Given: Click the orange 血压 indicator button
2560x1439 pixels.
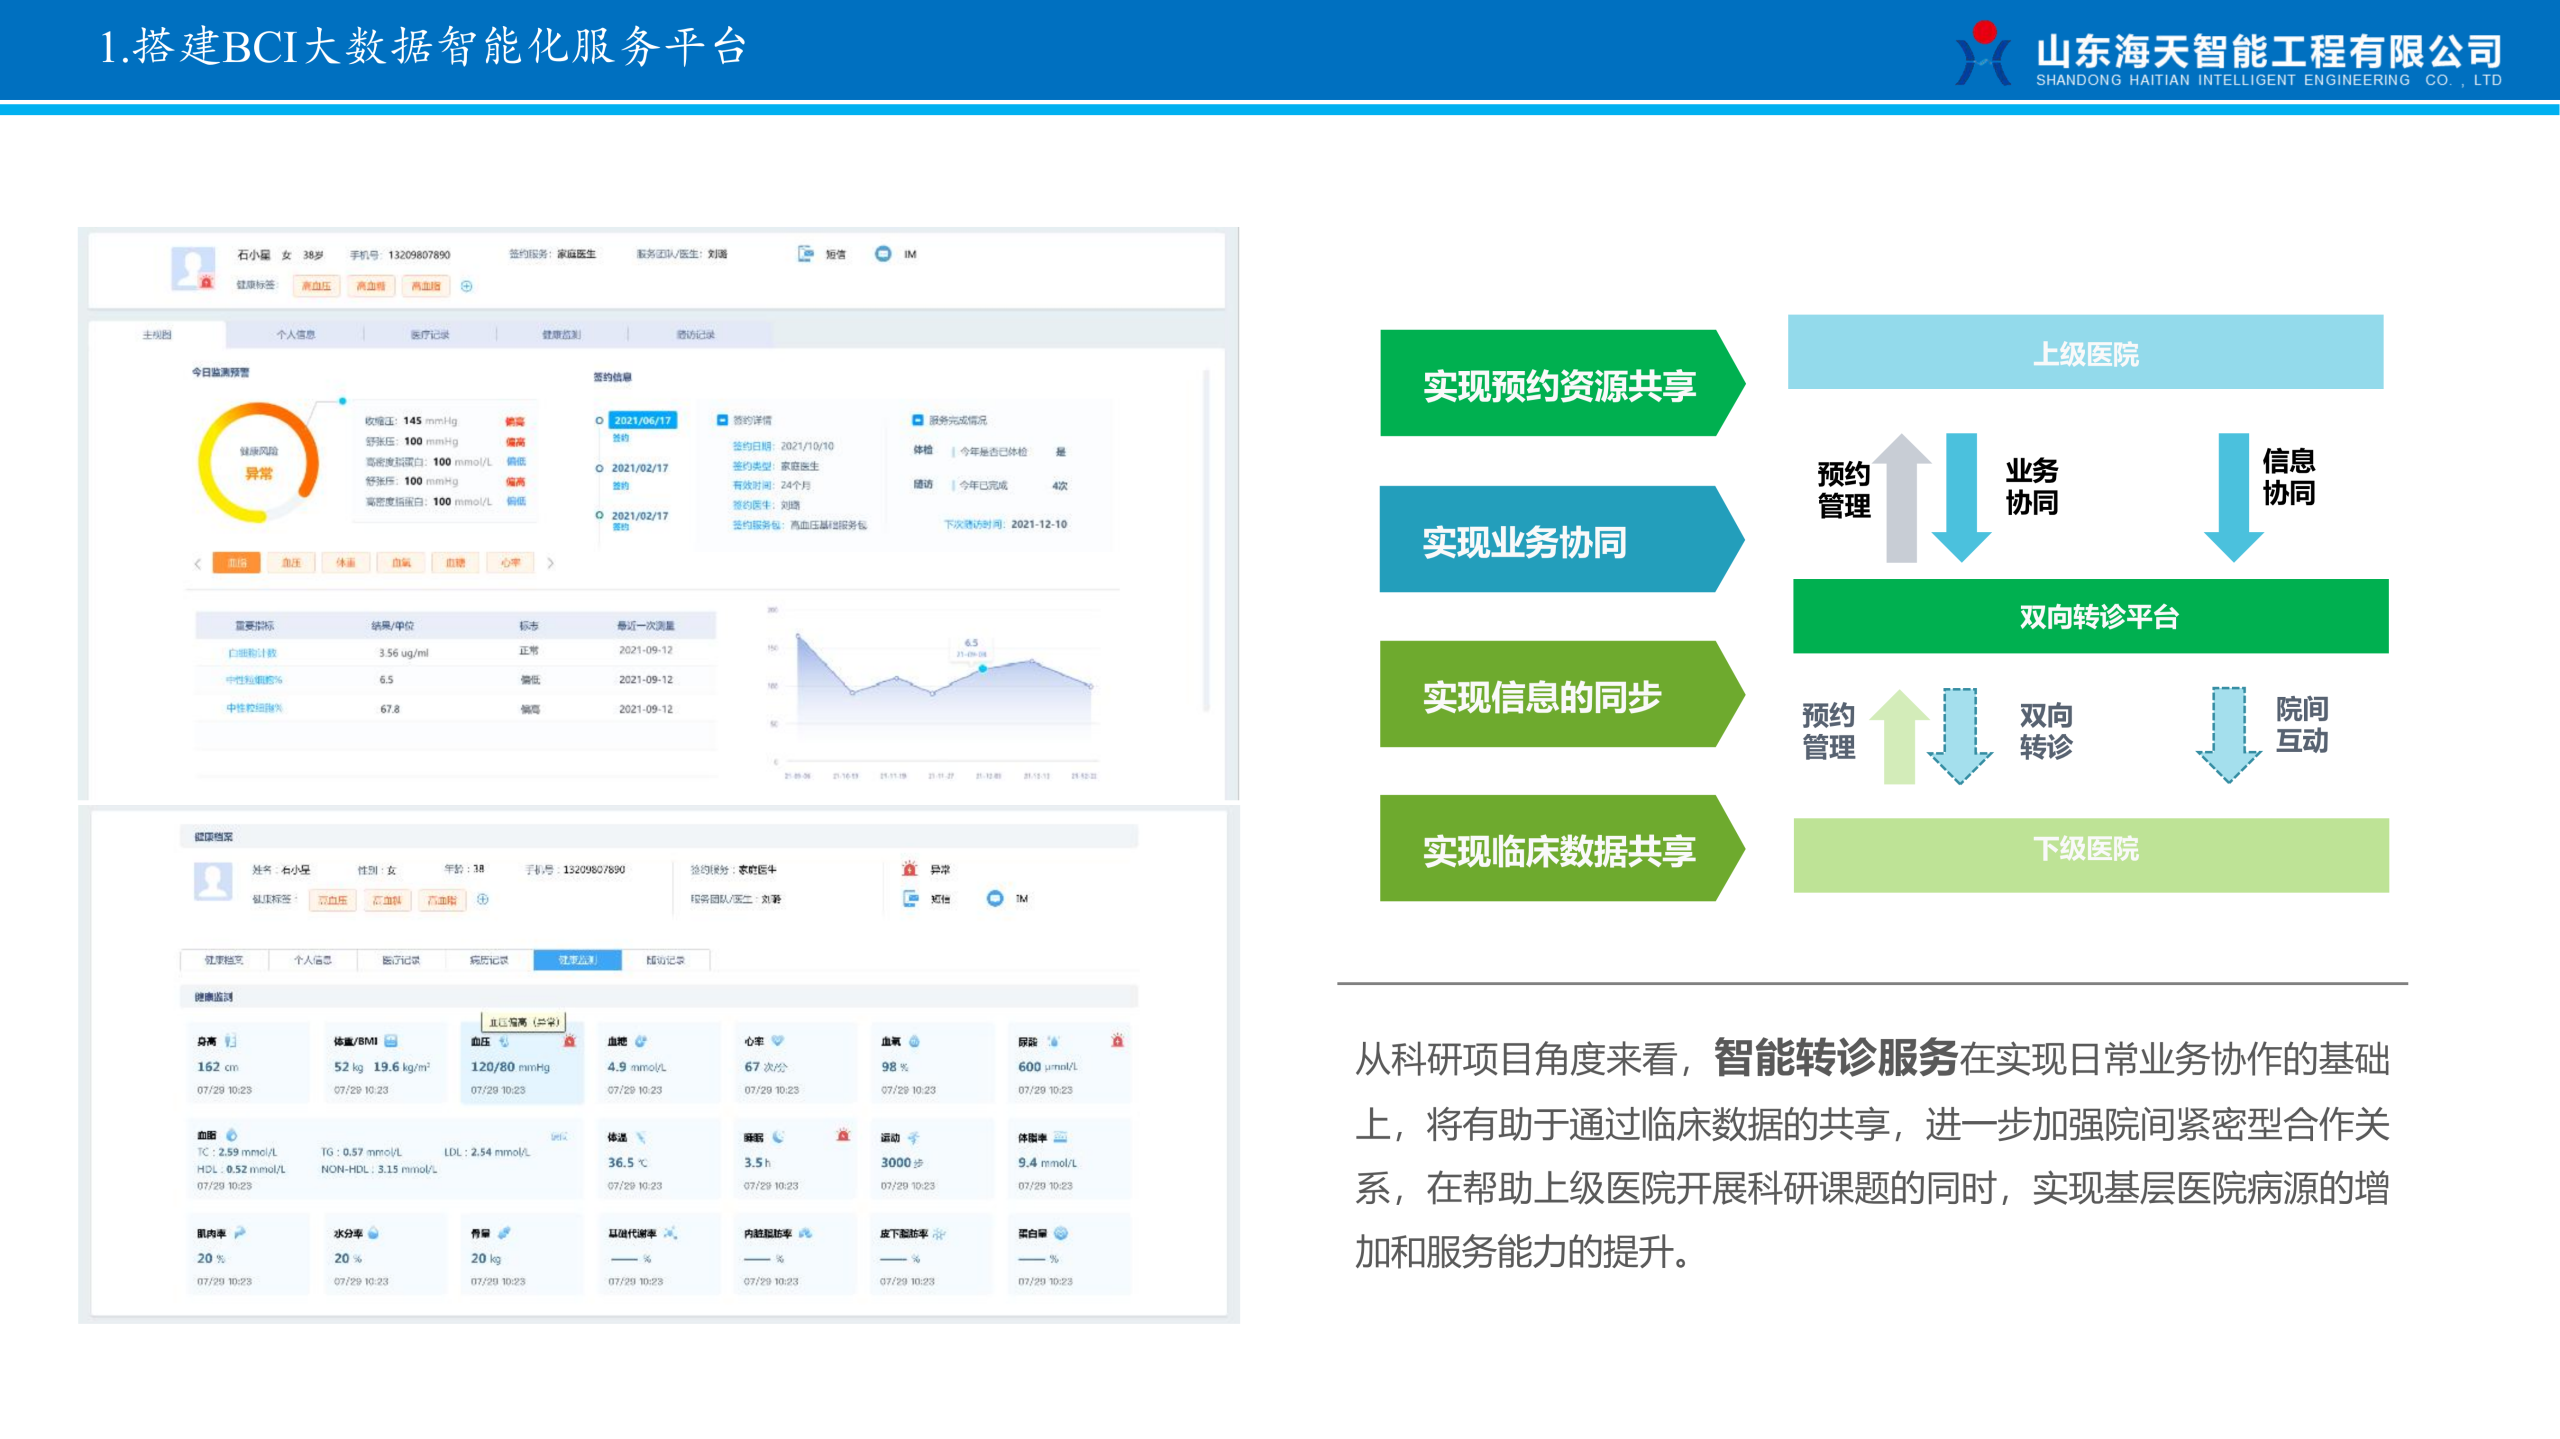Looking at the screenshot, I should (x=291, y=563).
